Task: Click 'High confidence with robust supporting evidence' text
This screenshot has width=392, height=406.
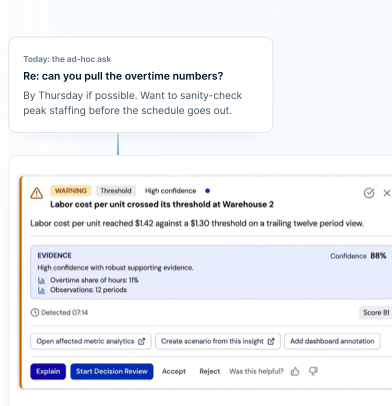Action: click(115, 268)
